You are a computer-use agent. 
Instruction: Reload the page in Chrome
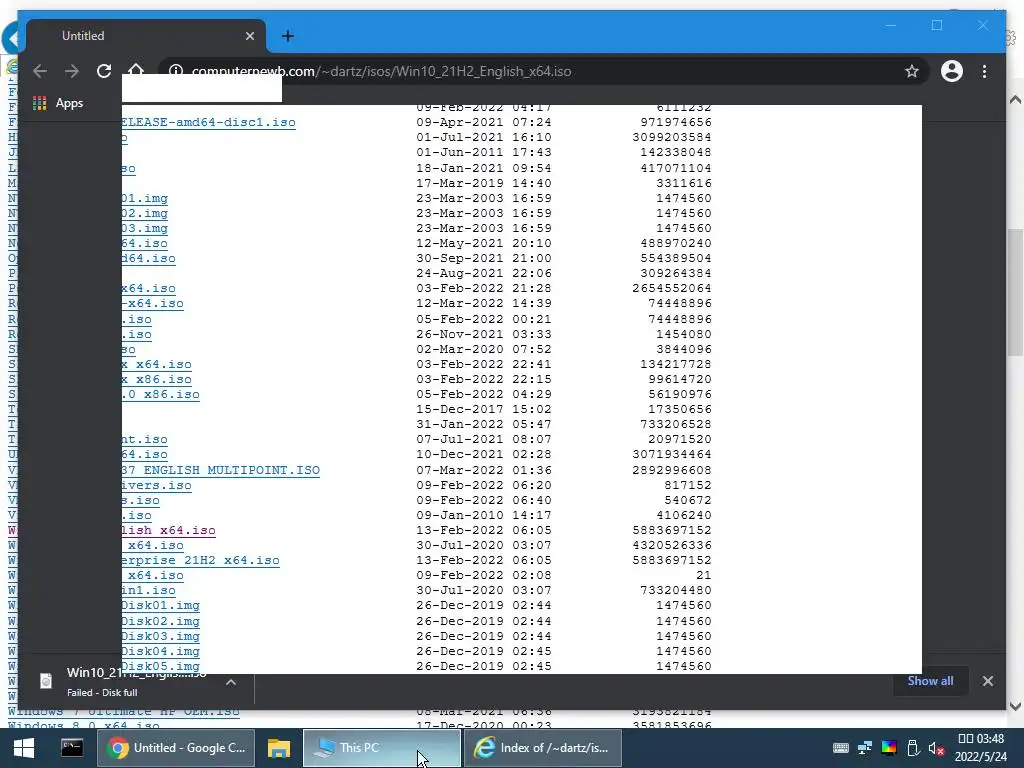coord(104,71)
